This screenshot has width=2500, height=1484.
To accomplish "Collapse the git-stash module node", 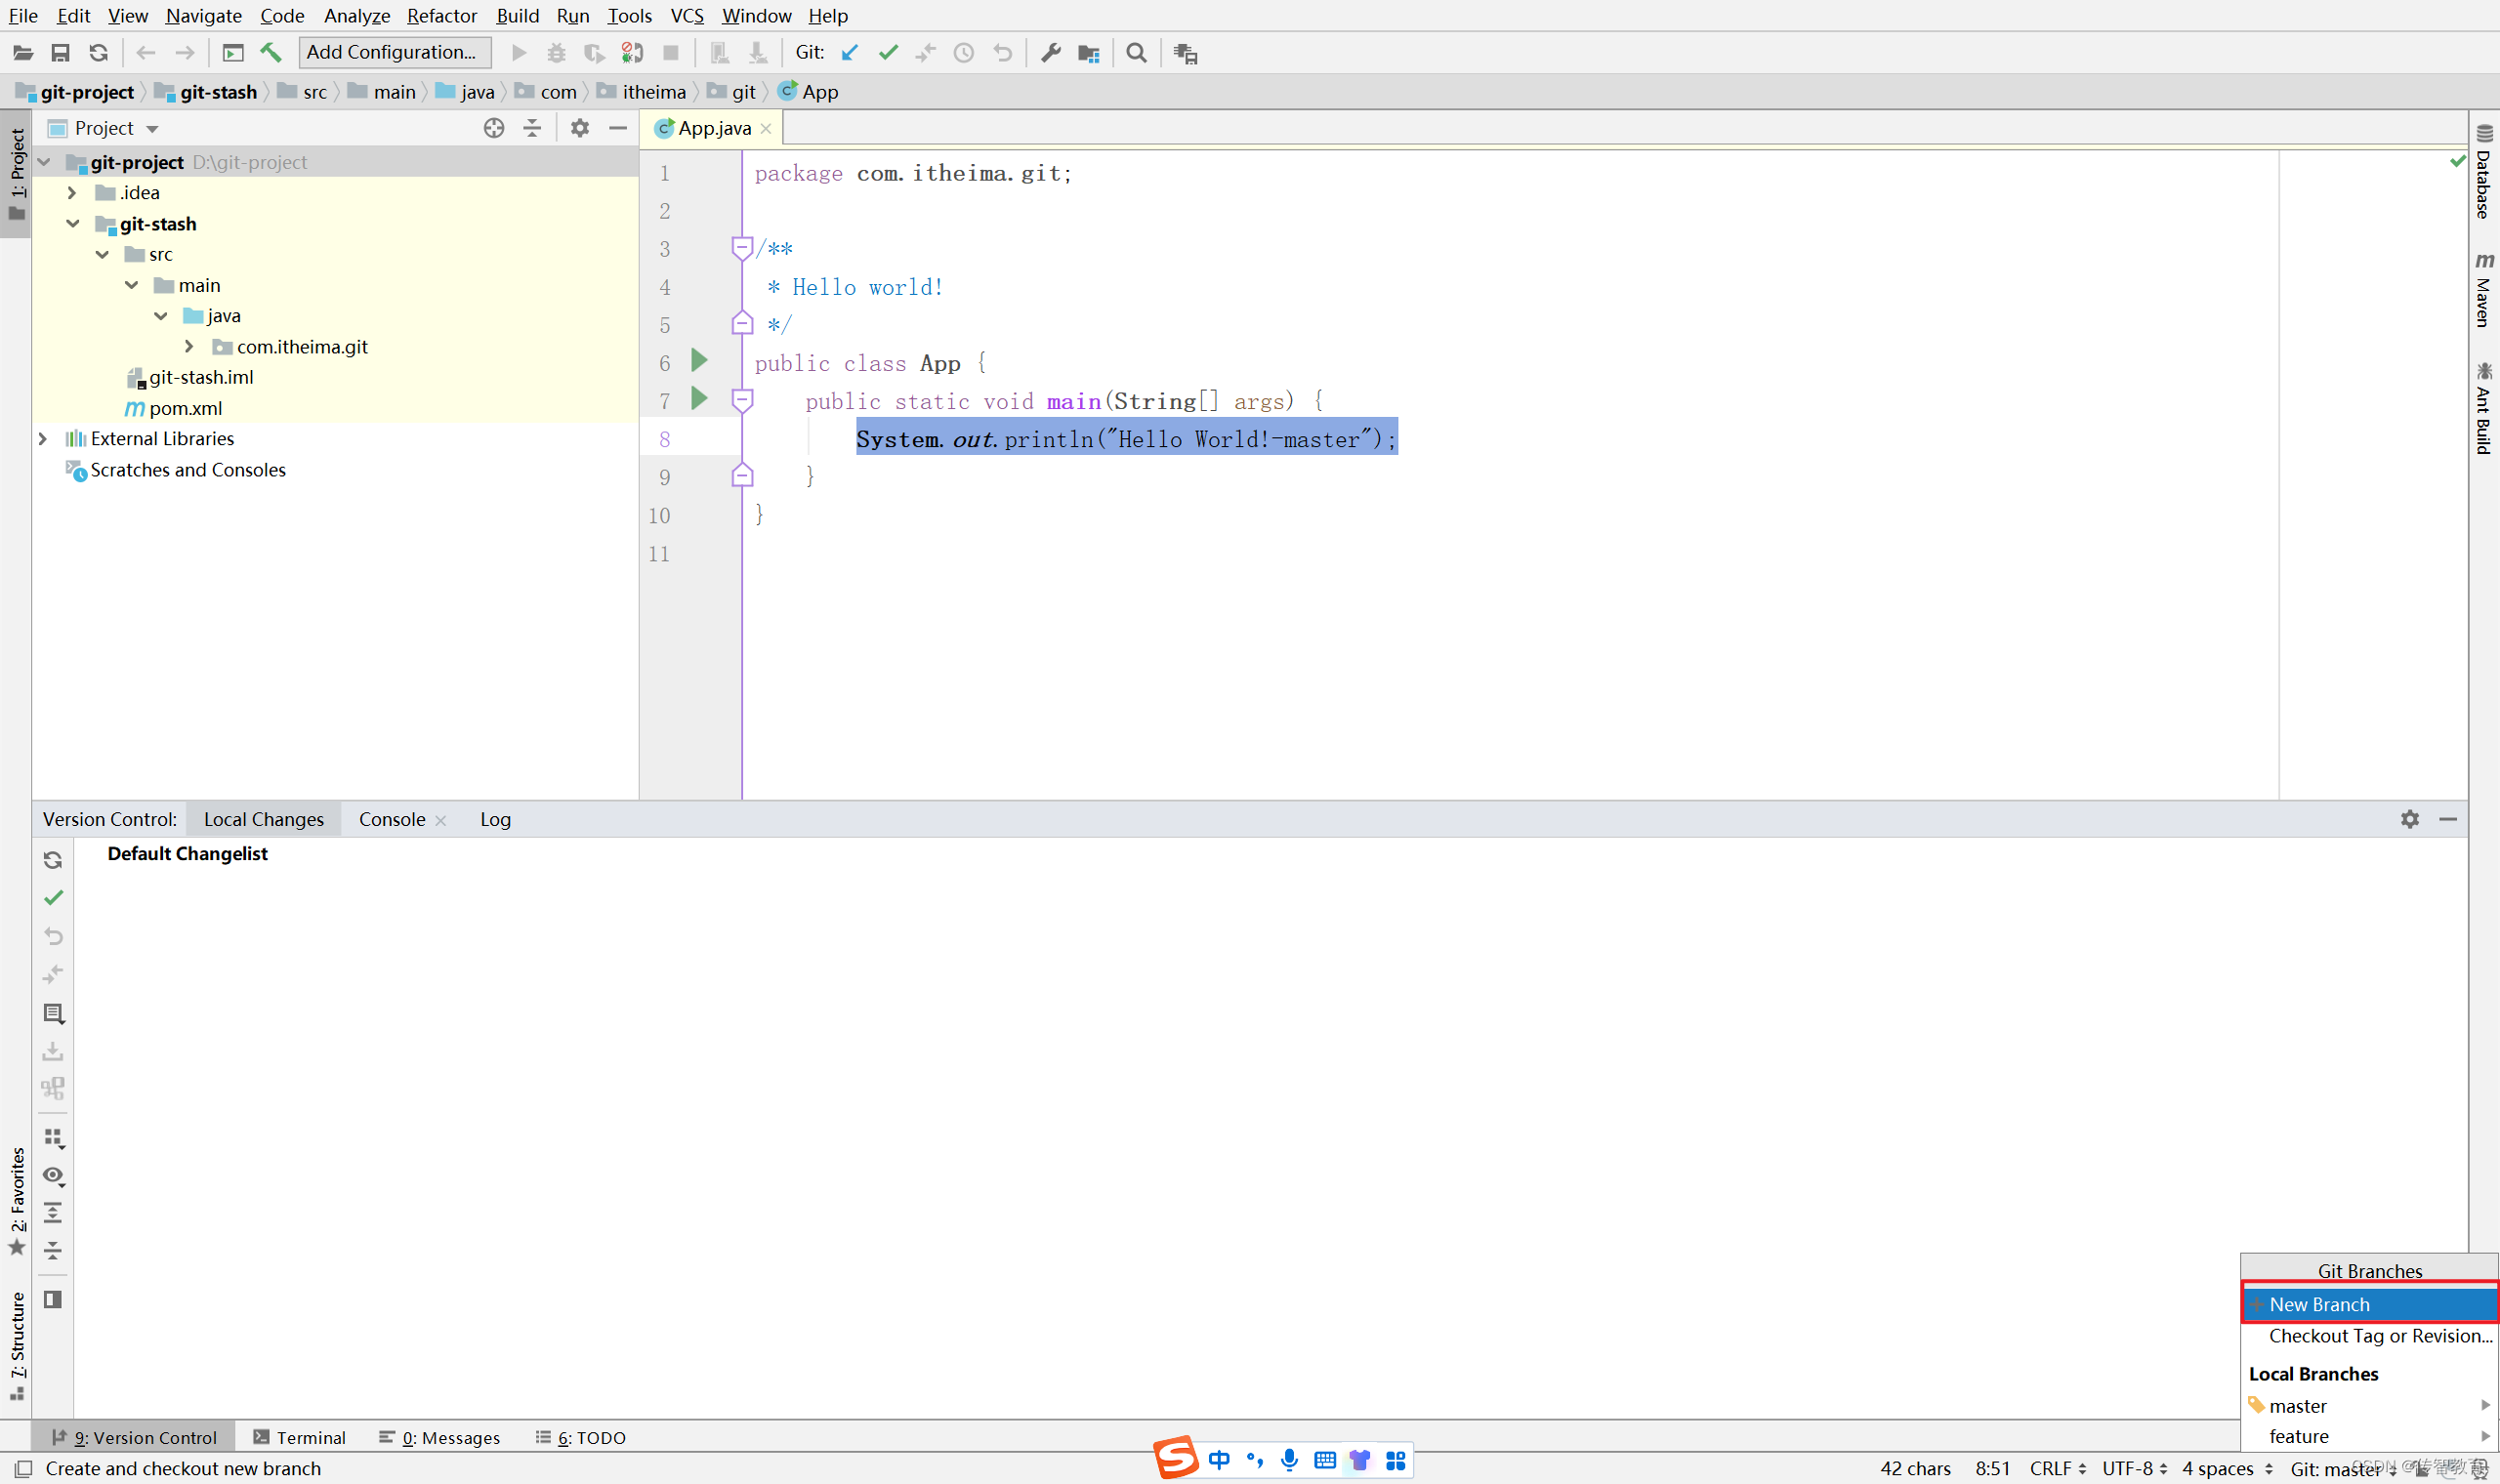I will [x=72, y=223].
